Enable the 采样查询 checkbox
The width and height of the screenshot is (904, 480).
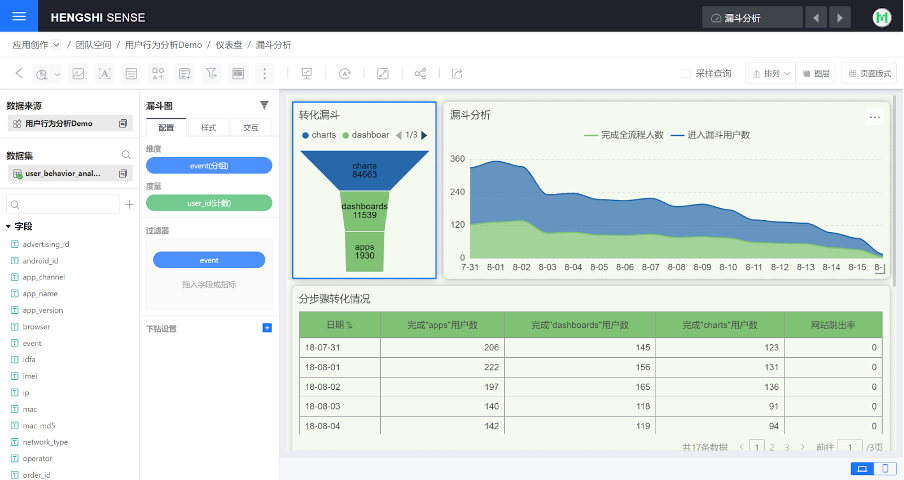click(x=686, y=73)
